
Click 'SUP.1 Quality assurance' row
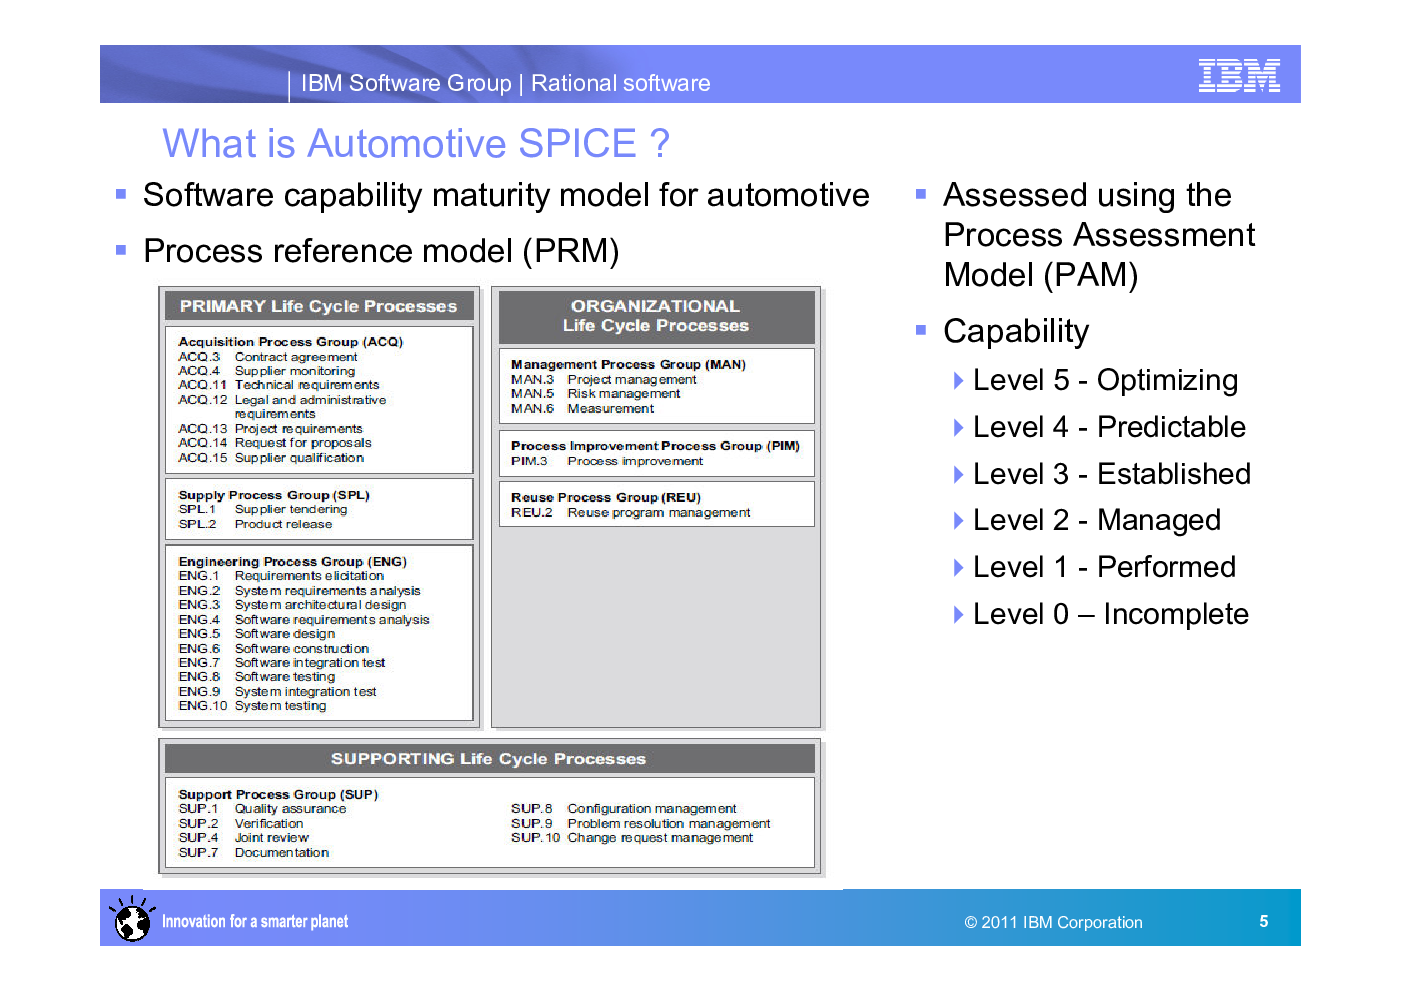pyautogui.click(x=262, y=809)
